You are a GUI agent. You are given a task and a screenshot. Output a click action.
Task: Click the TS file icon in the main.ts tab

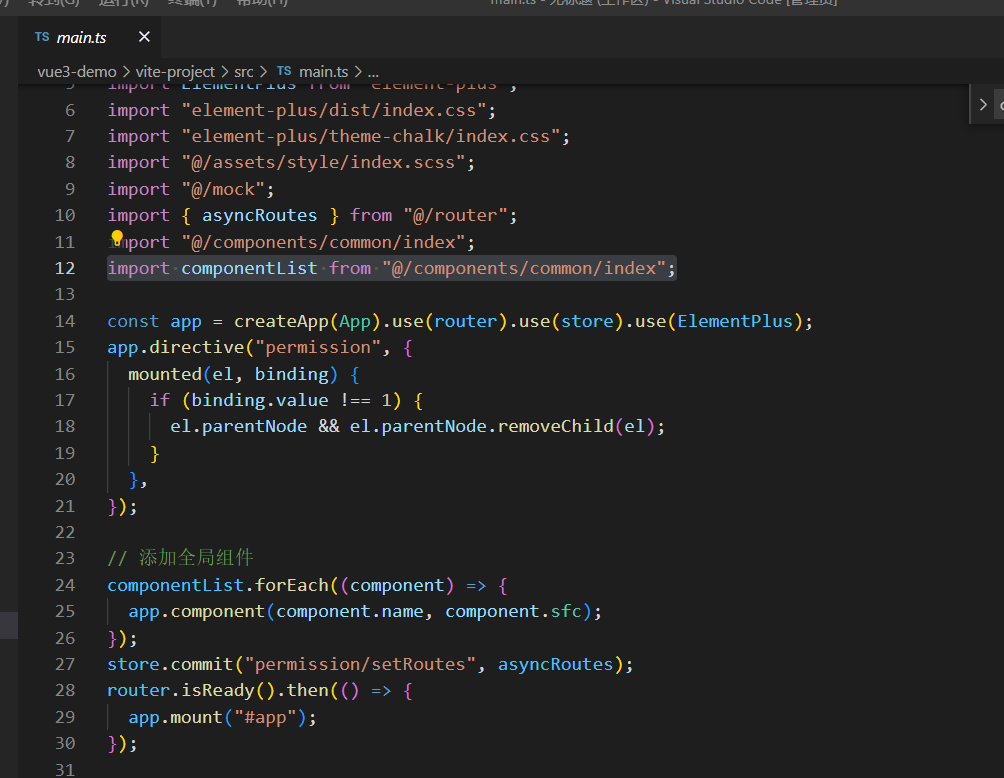(41, 37)
